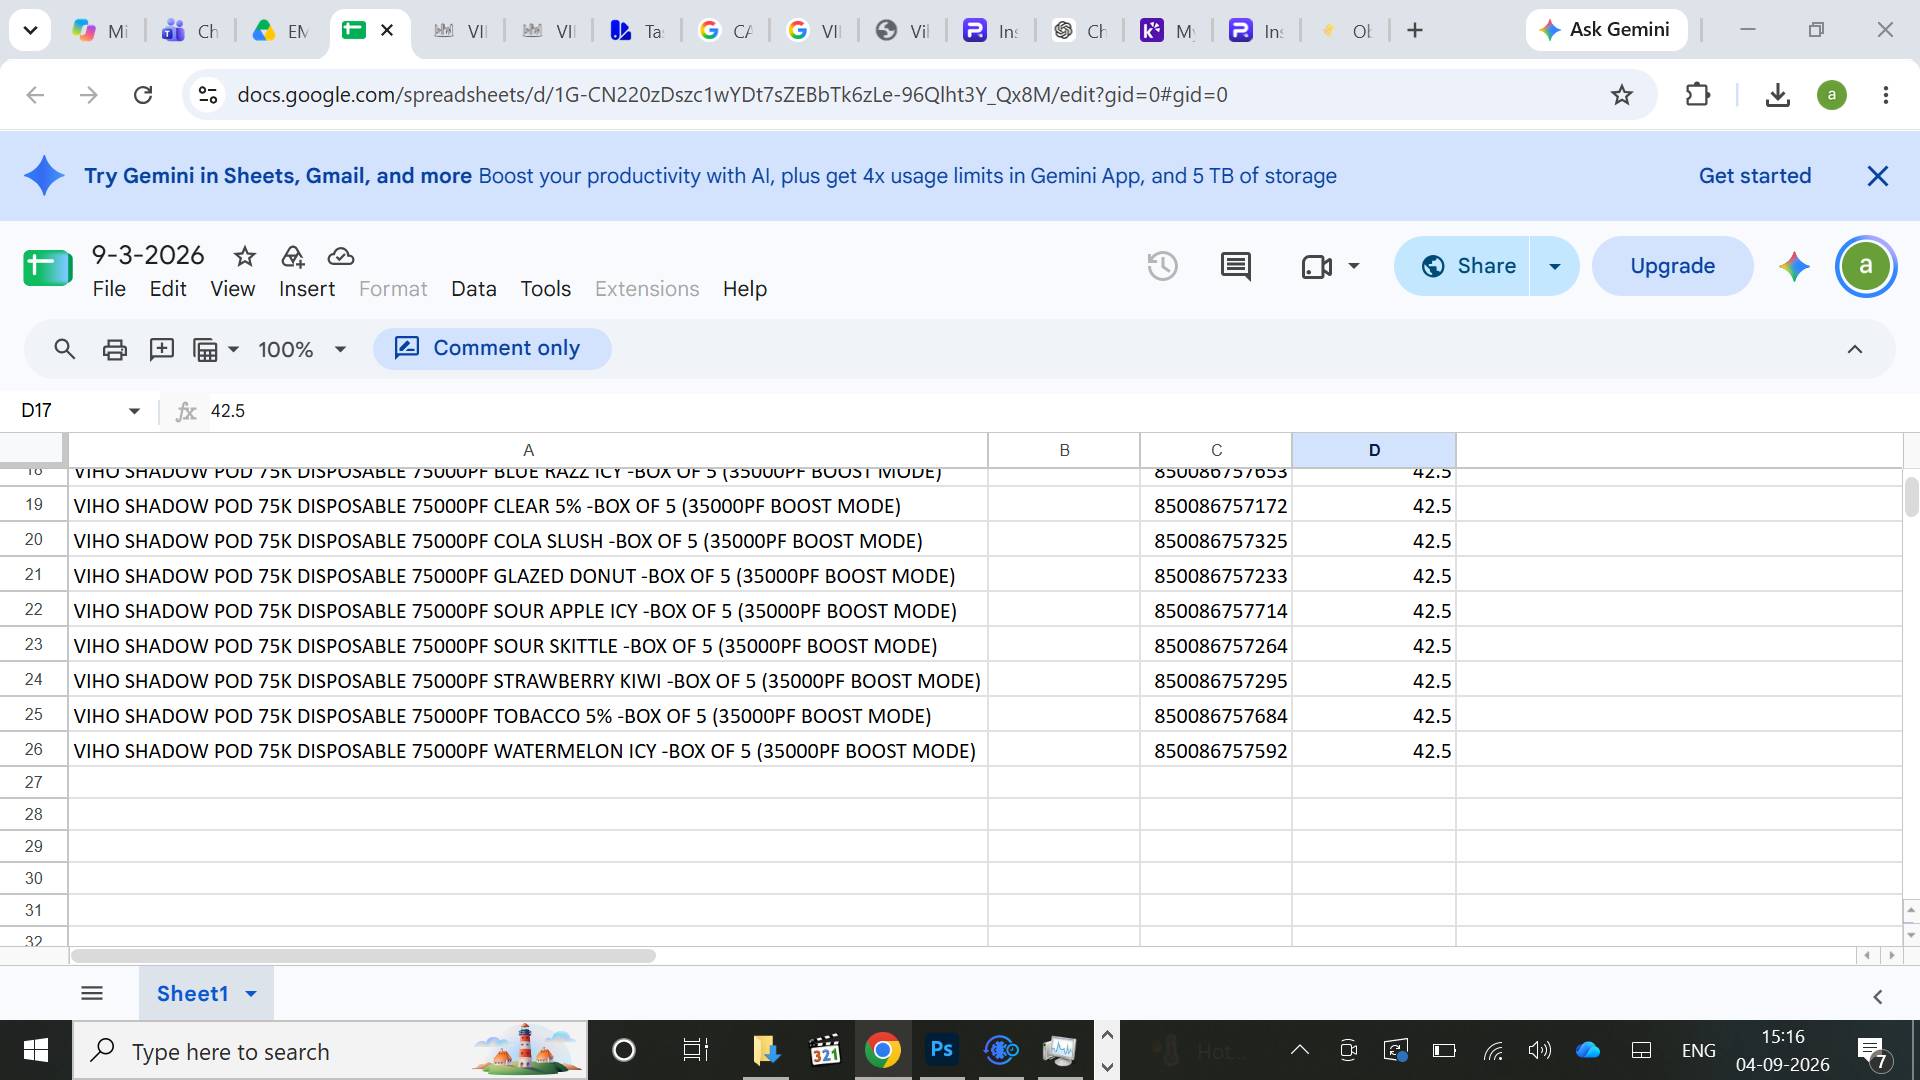Open the search magnifier in toolbar

coord(65,349)
